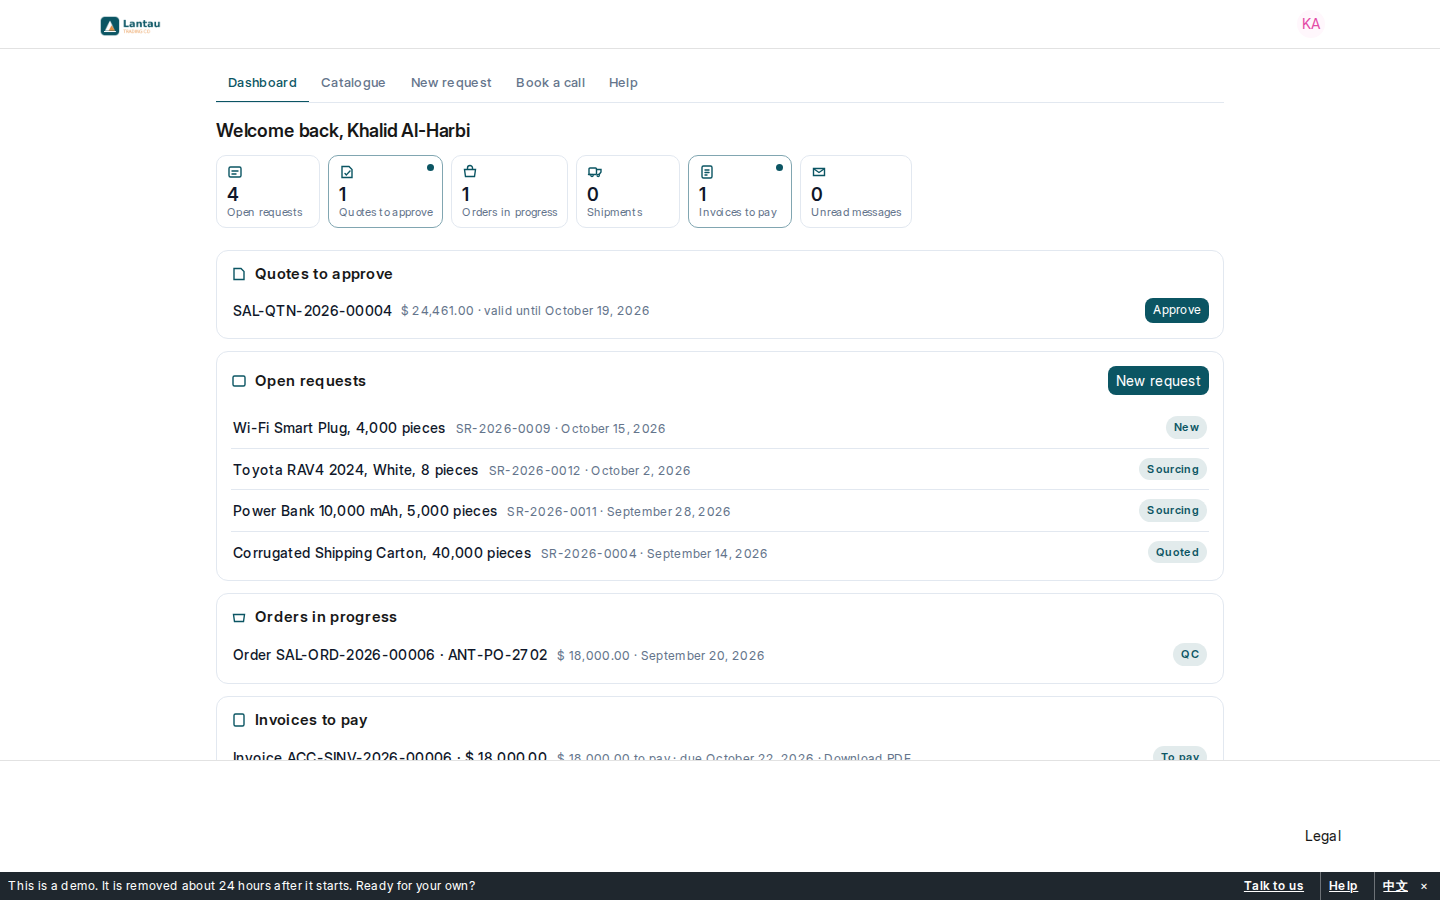Open the Catalogue tab

353,83
